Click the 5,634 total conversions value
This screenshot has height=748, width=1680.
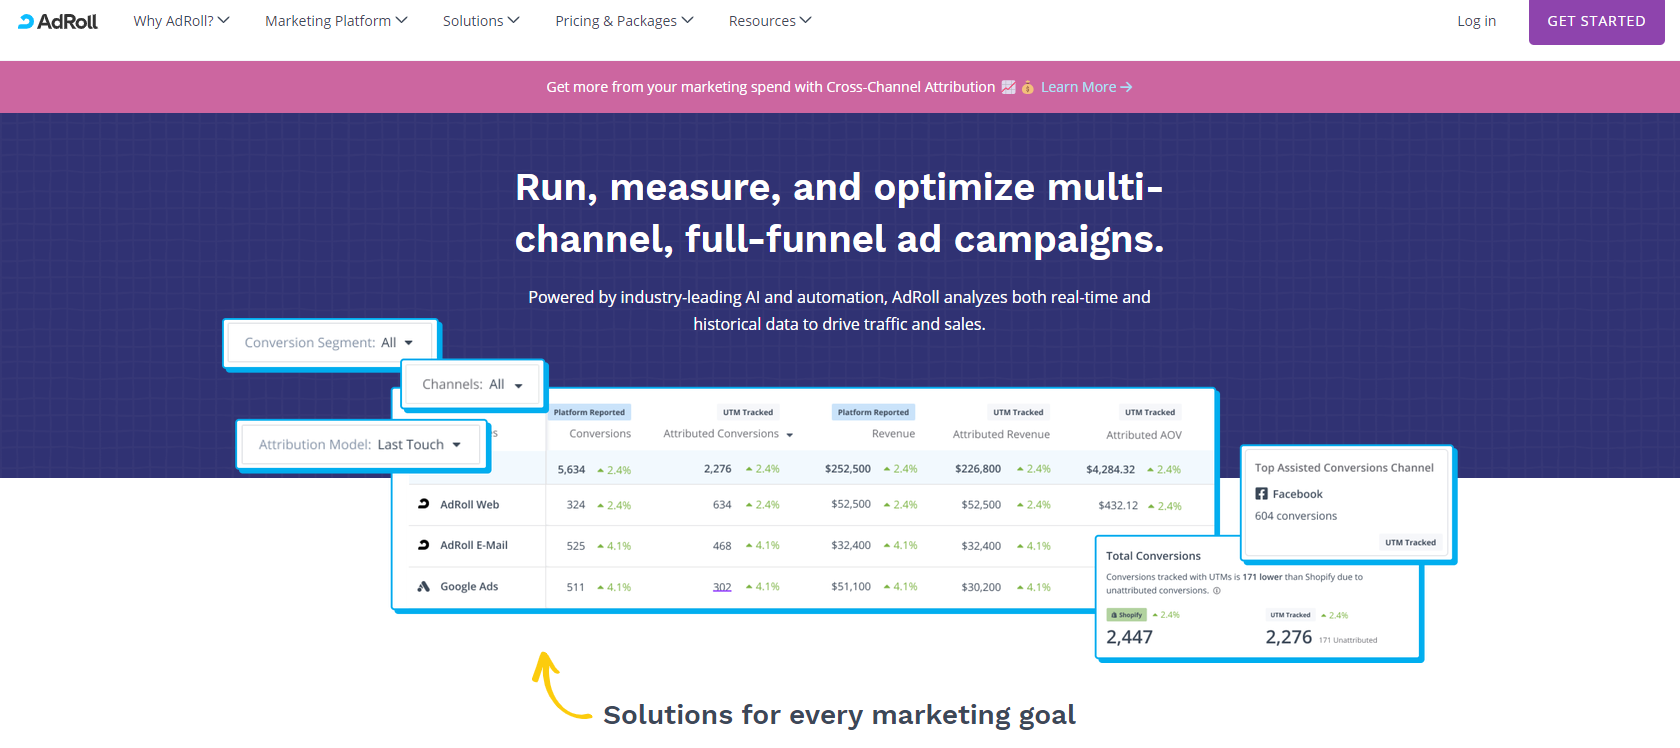coord(572,469)
